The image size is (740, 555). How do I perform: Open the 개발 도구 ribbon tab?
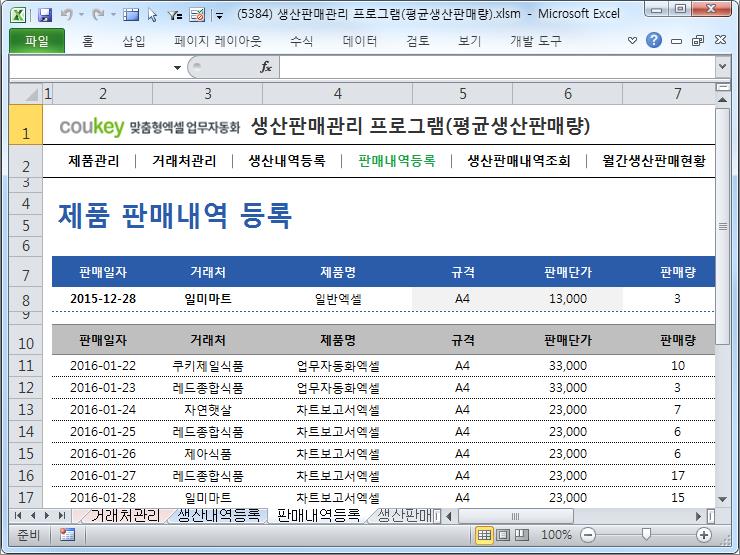[536, 42]
